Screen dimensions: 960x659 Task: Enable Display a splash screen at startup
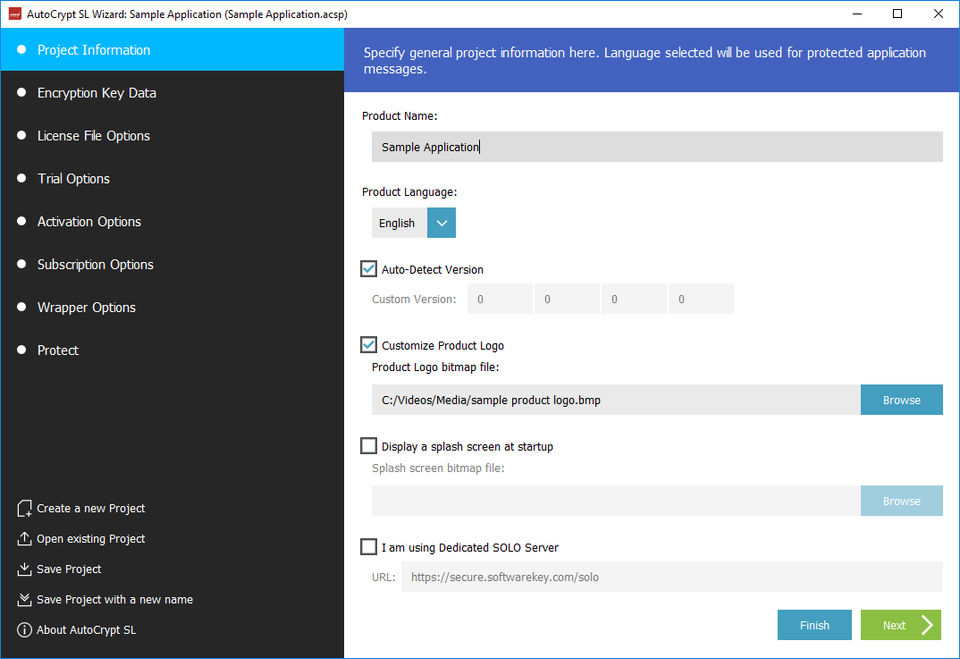click(x=369, y=446)
